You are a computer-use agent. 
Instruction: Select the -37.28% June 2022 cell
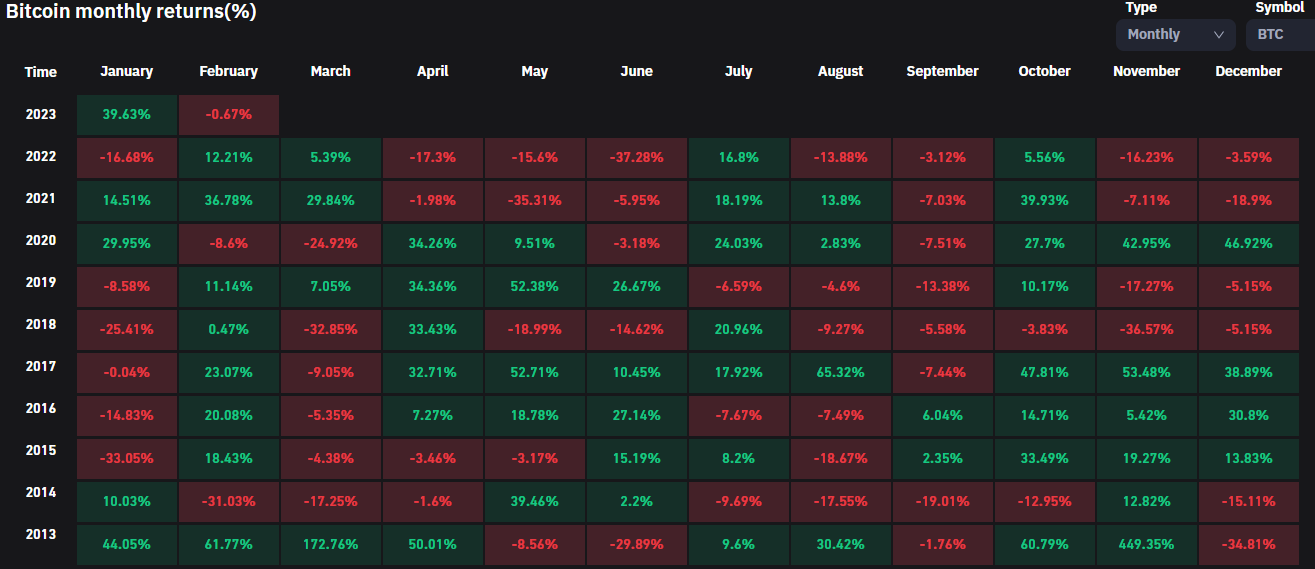[x=637, y=158]
